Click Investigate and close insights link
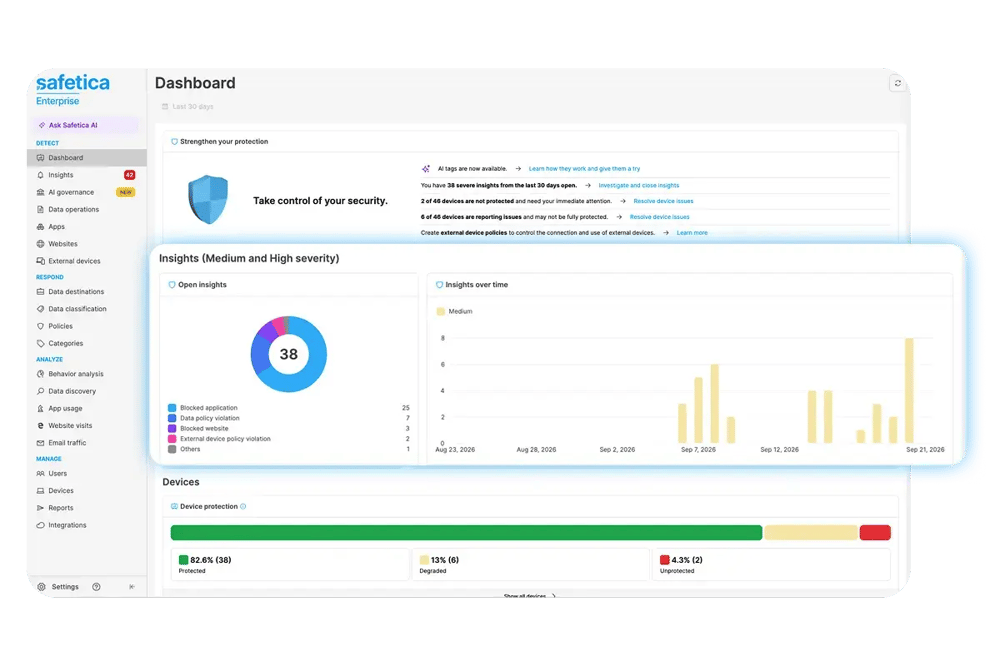Image resolution: width=1000 pixels, height=666 pixels. (x=638, y=186)
